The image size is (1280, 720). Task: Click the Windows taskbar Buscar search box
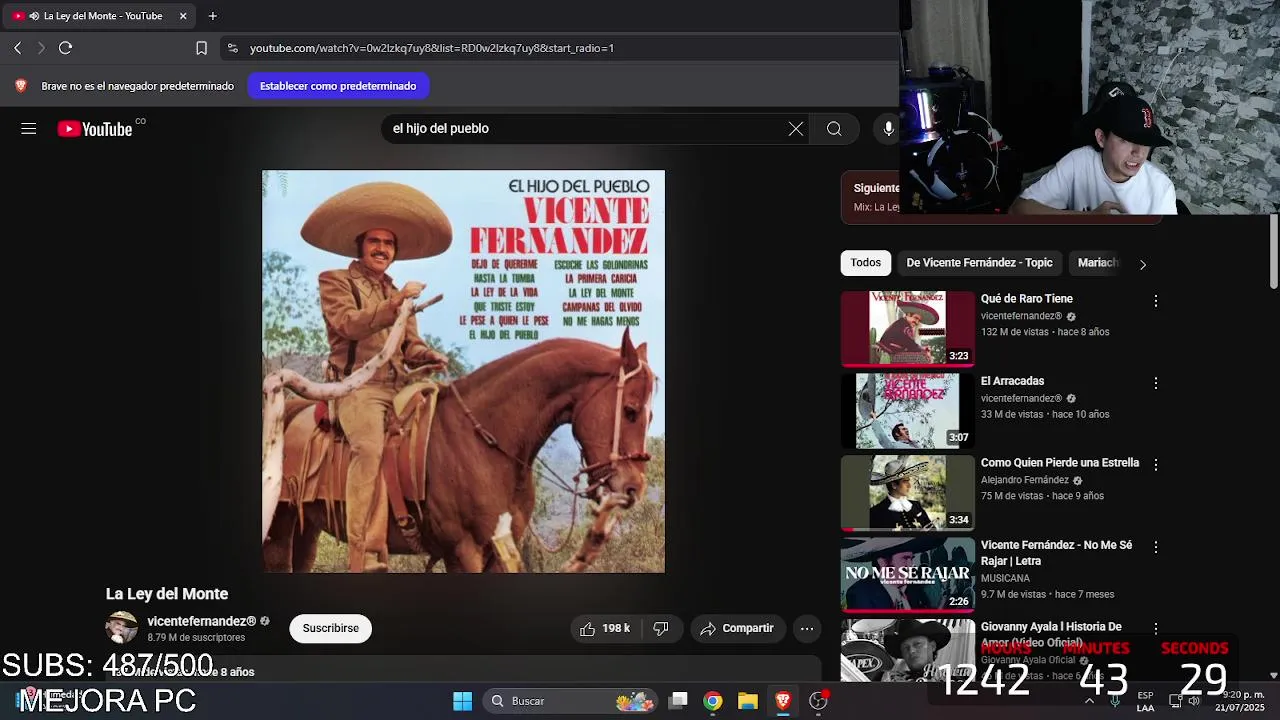(x=570, y=701)
